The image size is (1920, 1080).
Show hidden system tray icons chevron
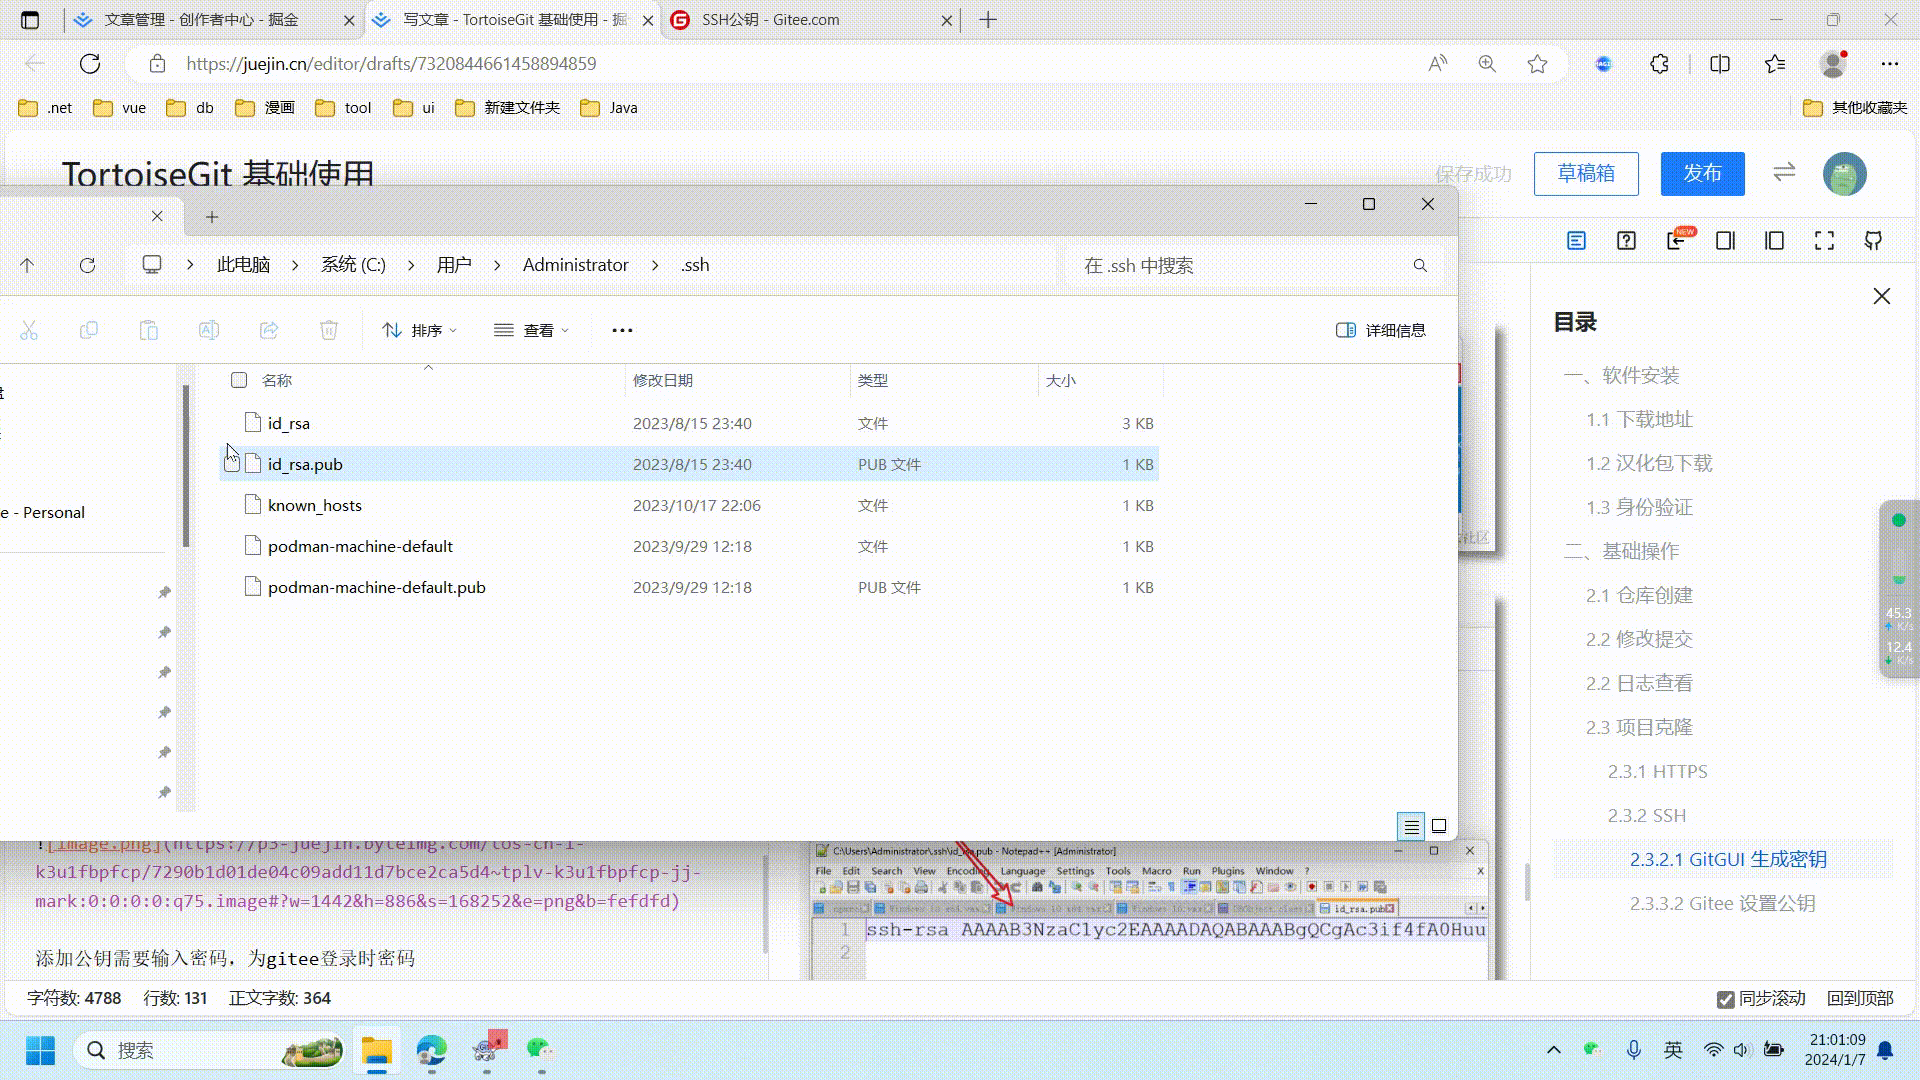pos(1553,1050)
